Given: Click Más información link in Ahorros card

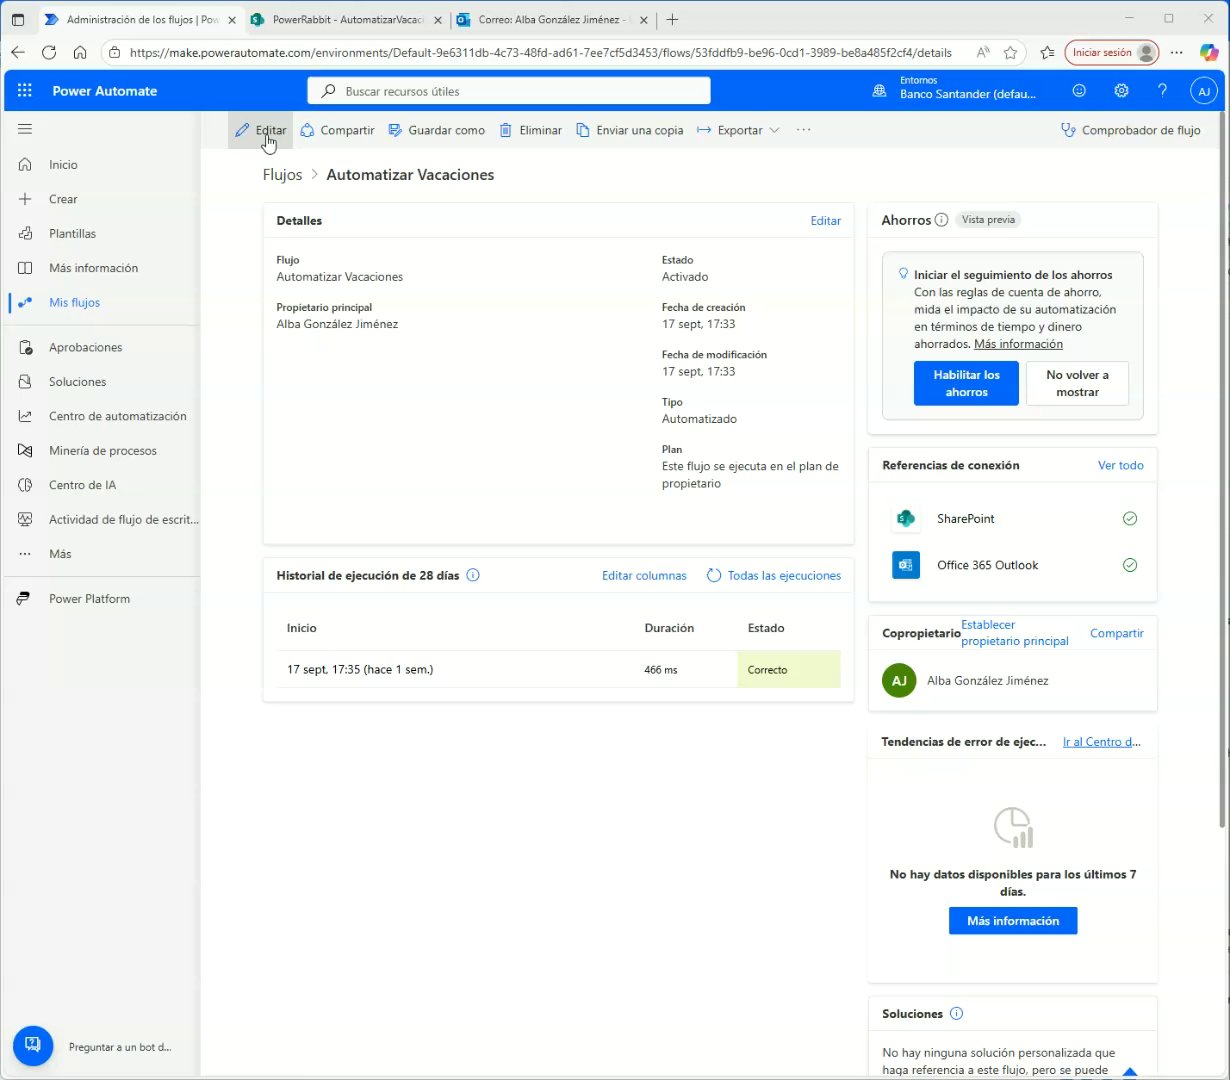Looking at the screenshot, I should coord(1018,344).
